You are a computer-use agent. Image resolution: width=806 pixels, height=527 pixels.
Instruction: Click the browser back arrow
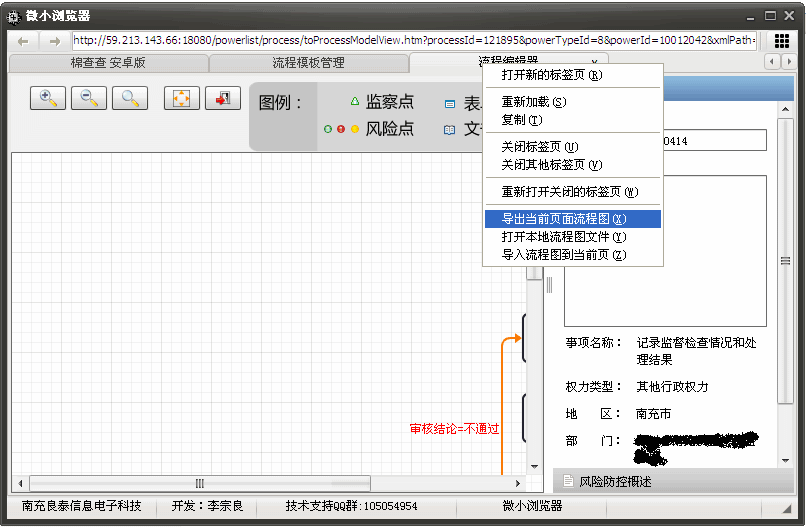(23, 41)
